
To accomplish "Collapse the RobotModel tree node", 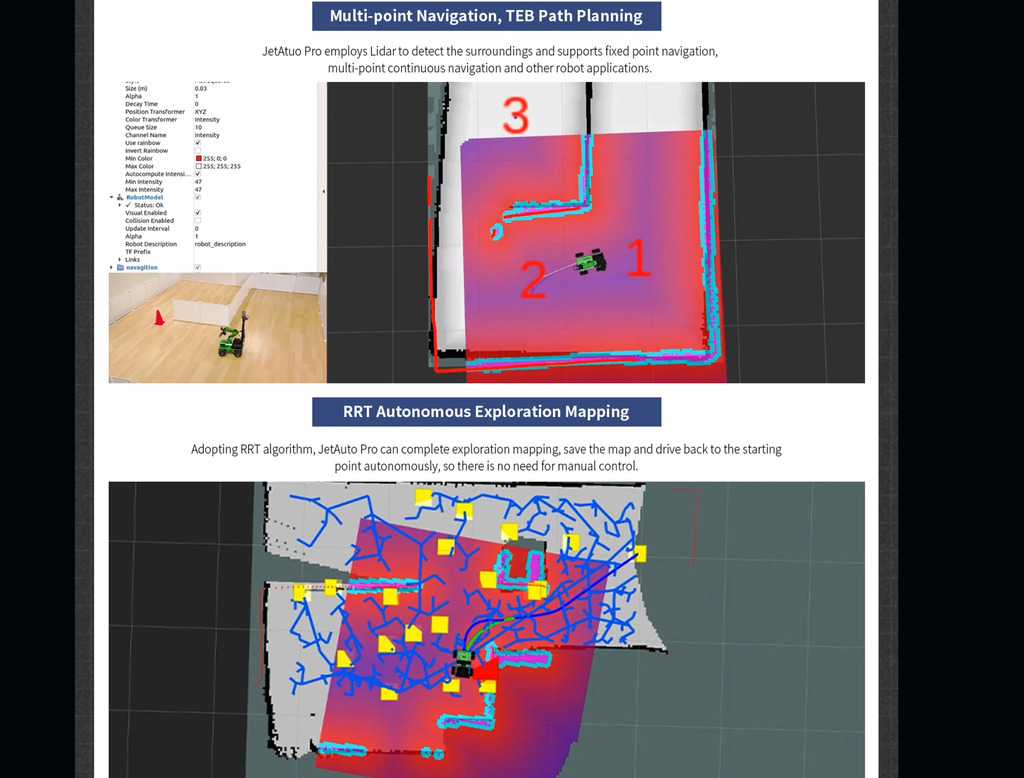I will [112, 197].
